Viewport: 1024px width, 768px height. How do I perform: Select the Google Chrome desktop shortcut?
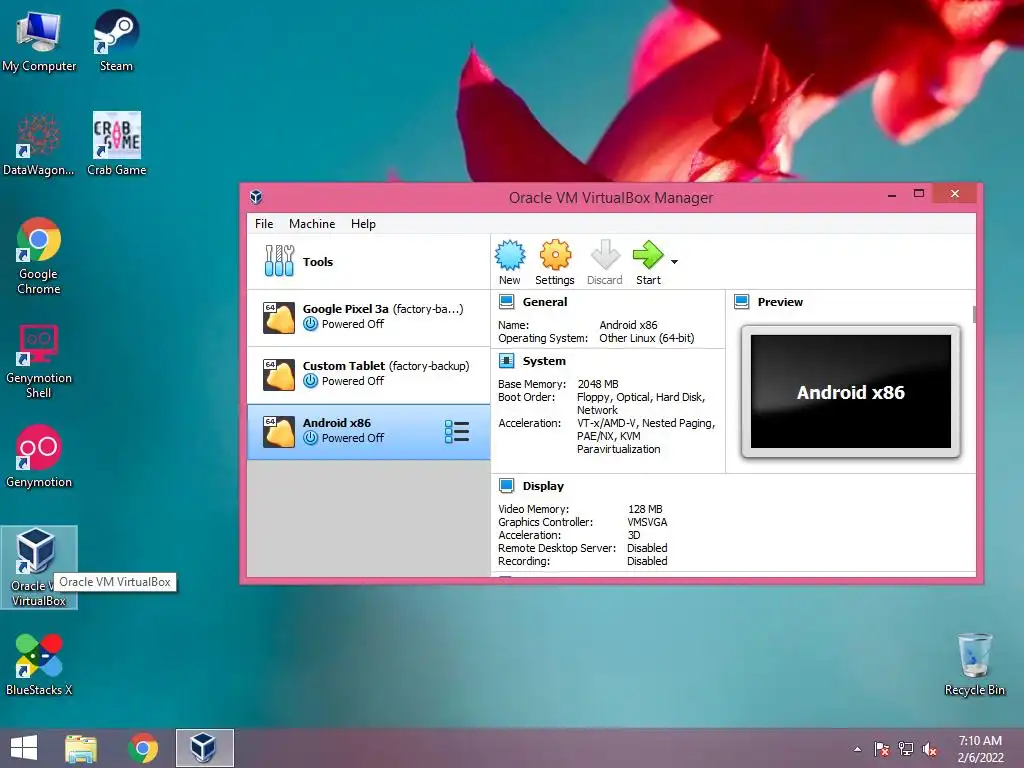coord(39,256)
